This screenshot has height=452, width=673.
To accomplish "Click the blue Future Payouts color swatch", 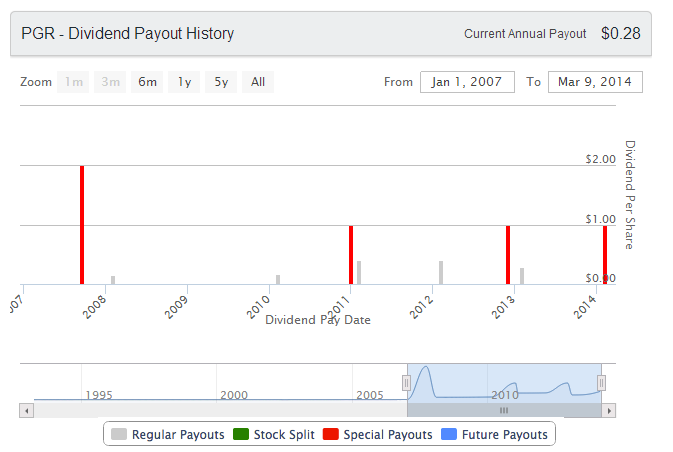I will [449, 434].
